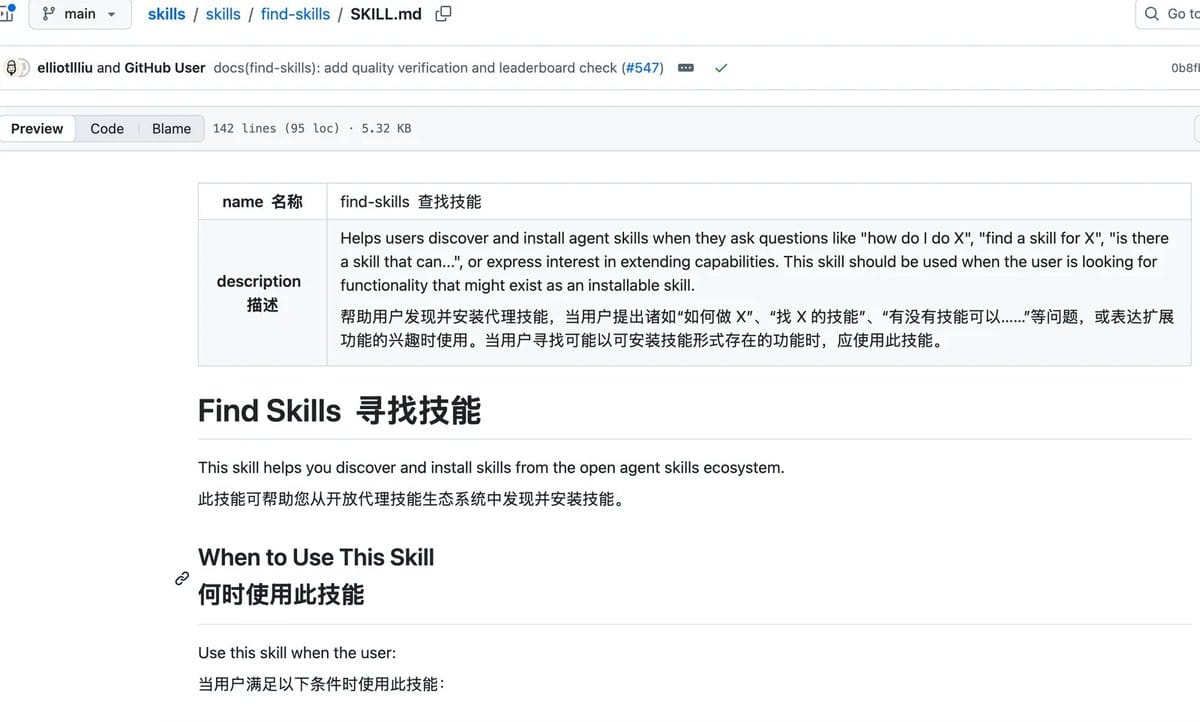Viewport: 1200px width, 722px height.
Task: Open the first skills breadcrumb link
Action: coord(166,14)
